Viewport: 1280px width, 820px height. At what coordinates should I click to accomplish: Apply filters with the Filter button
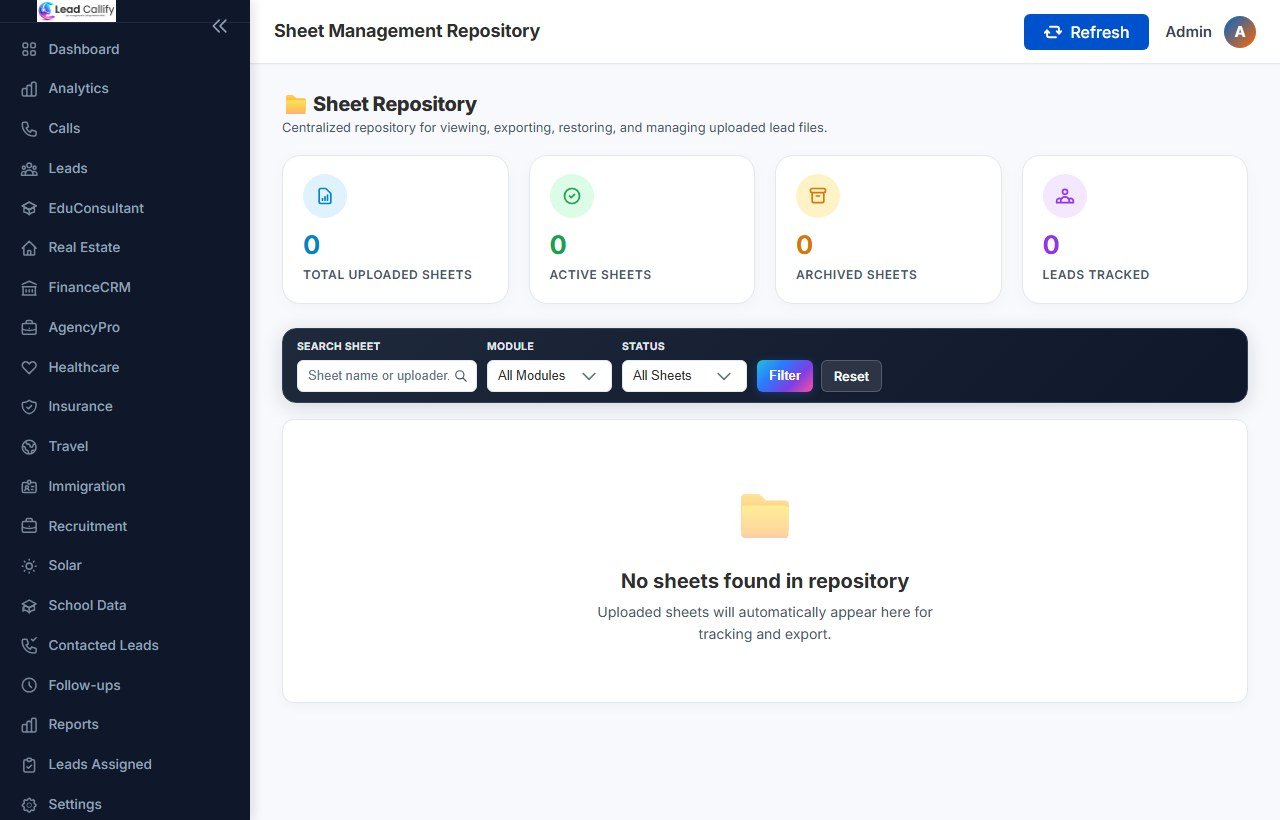(x=785, y=376)
